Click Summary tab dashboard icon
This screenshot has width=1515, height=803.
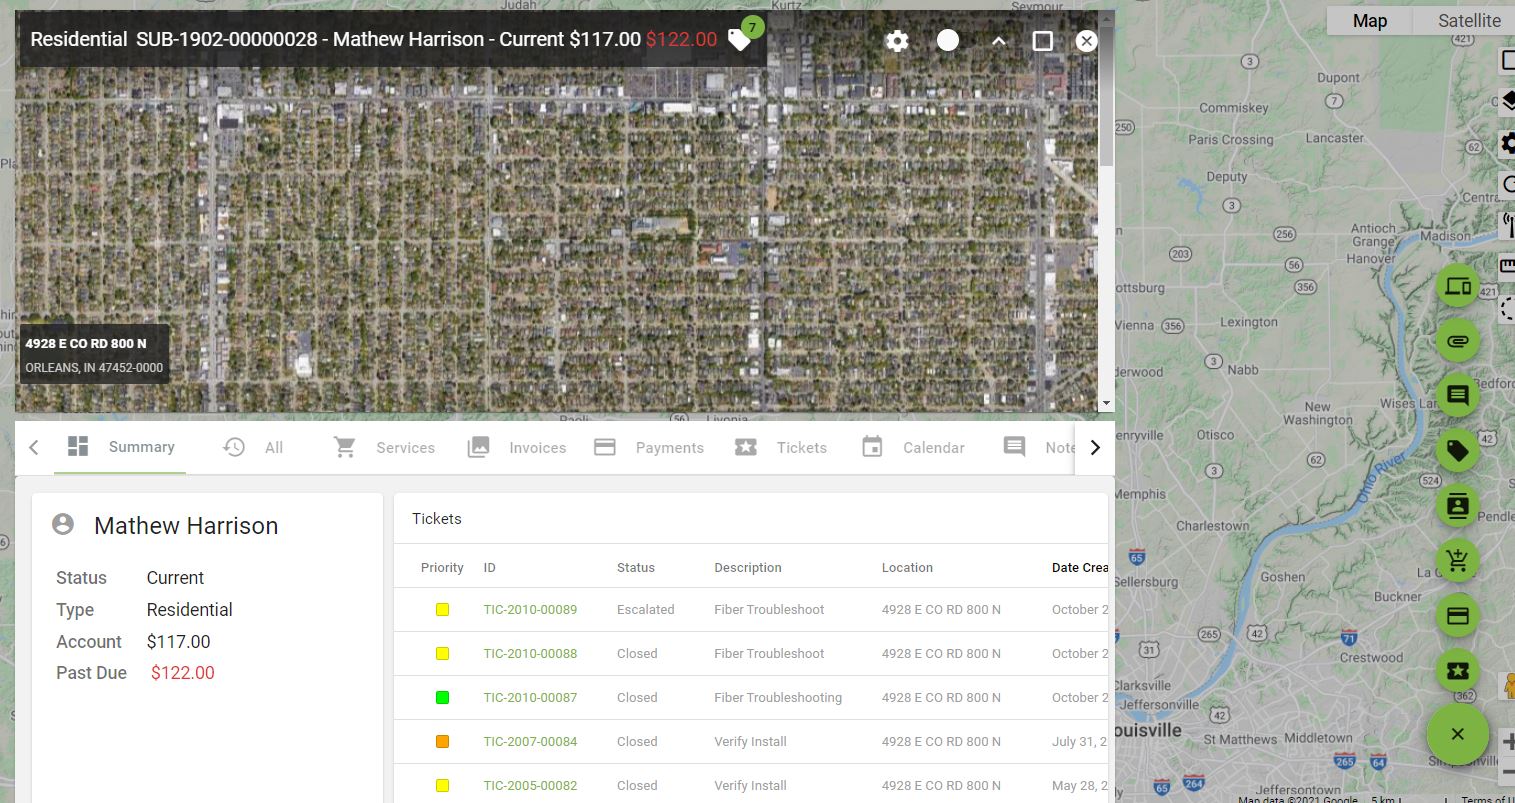[x=78, y=446]
